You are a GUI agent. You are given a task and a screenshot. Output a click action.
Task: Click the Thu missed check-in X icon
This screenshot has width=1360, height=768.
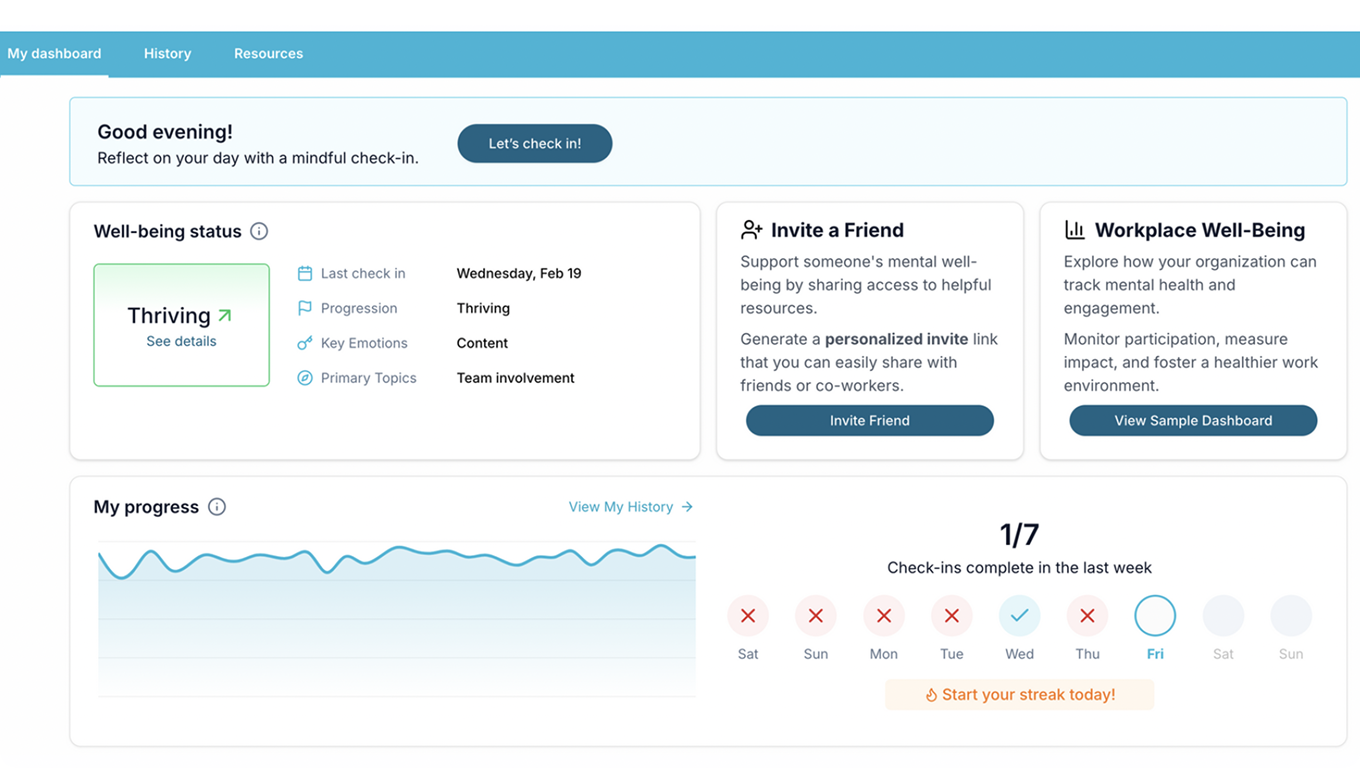(1087, 616)
